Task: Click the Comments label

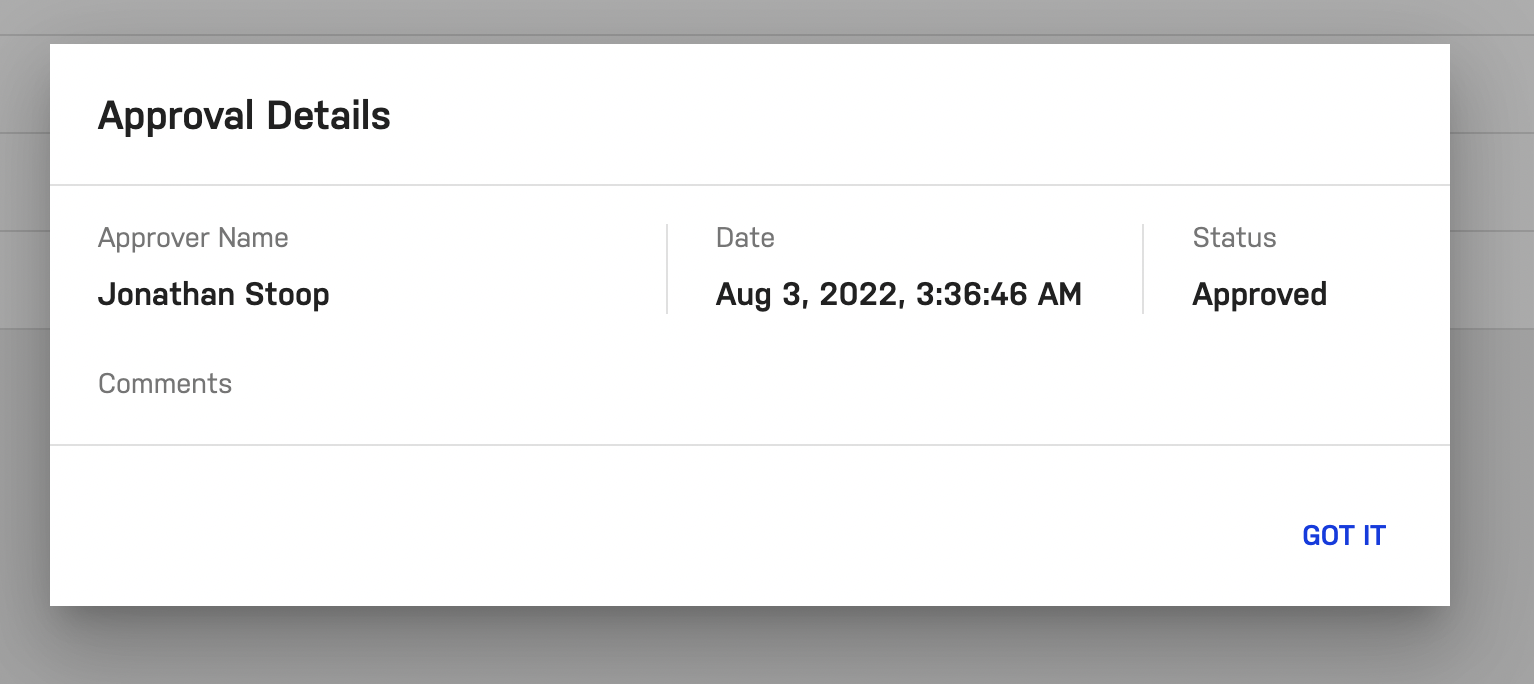Action: pos(165,384)
